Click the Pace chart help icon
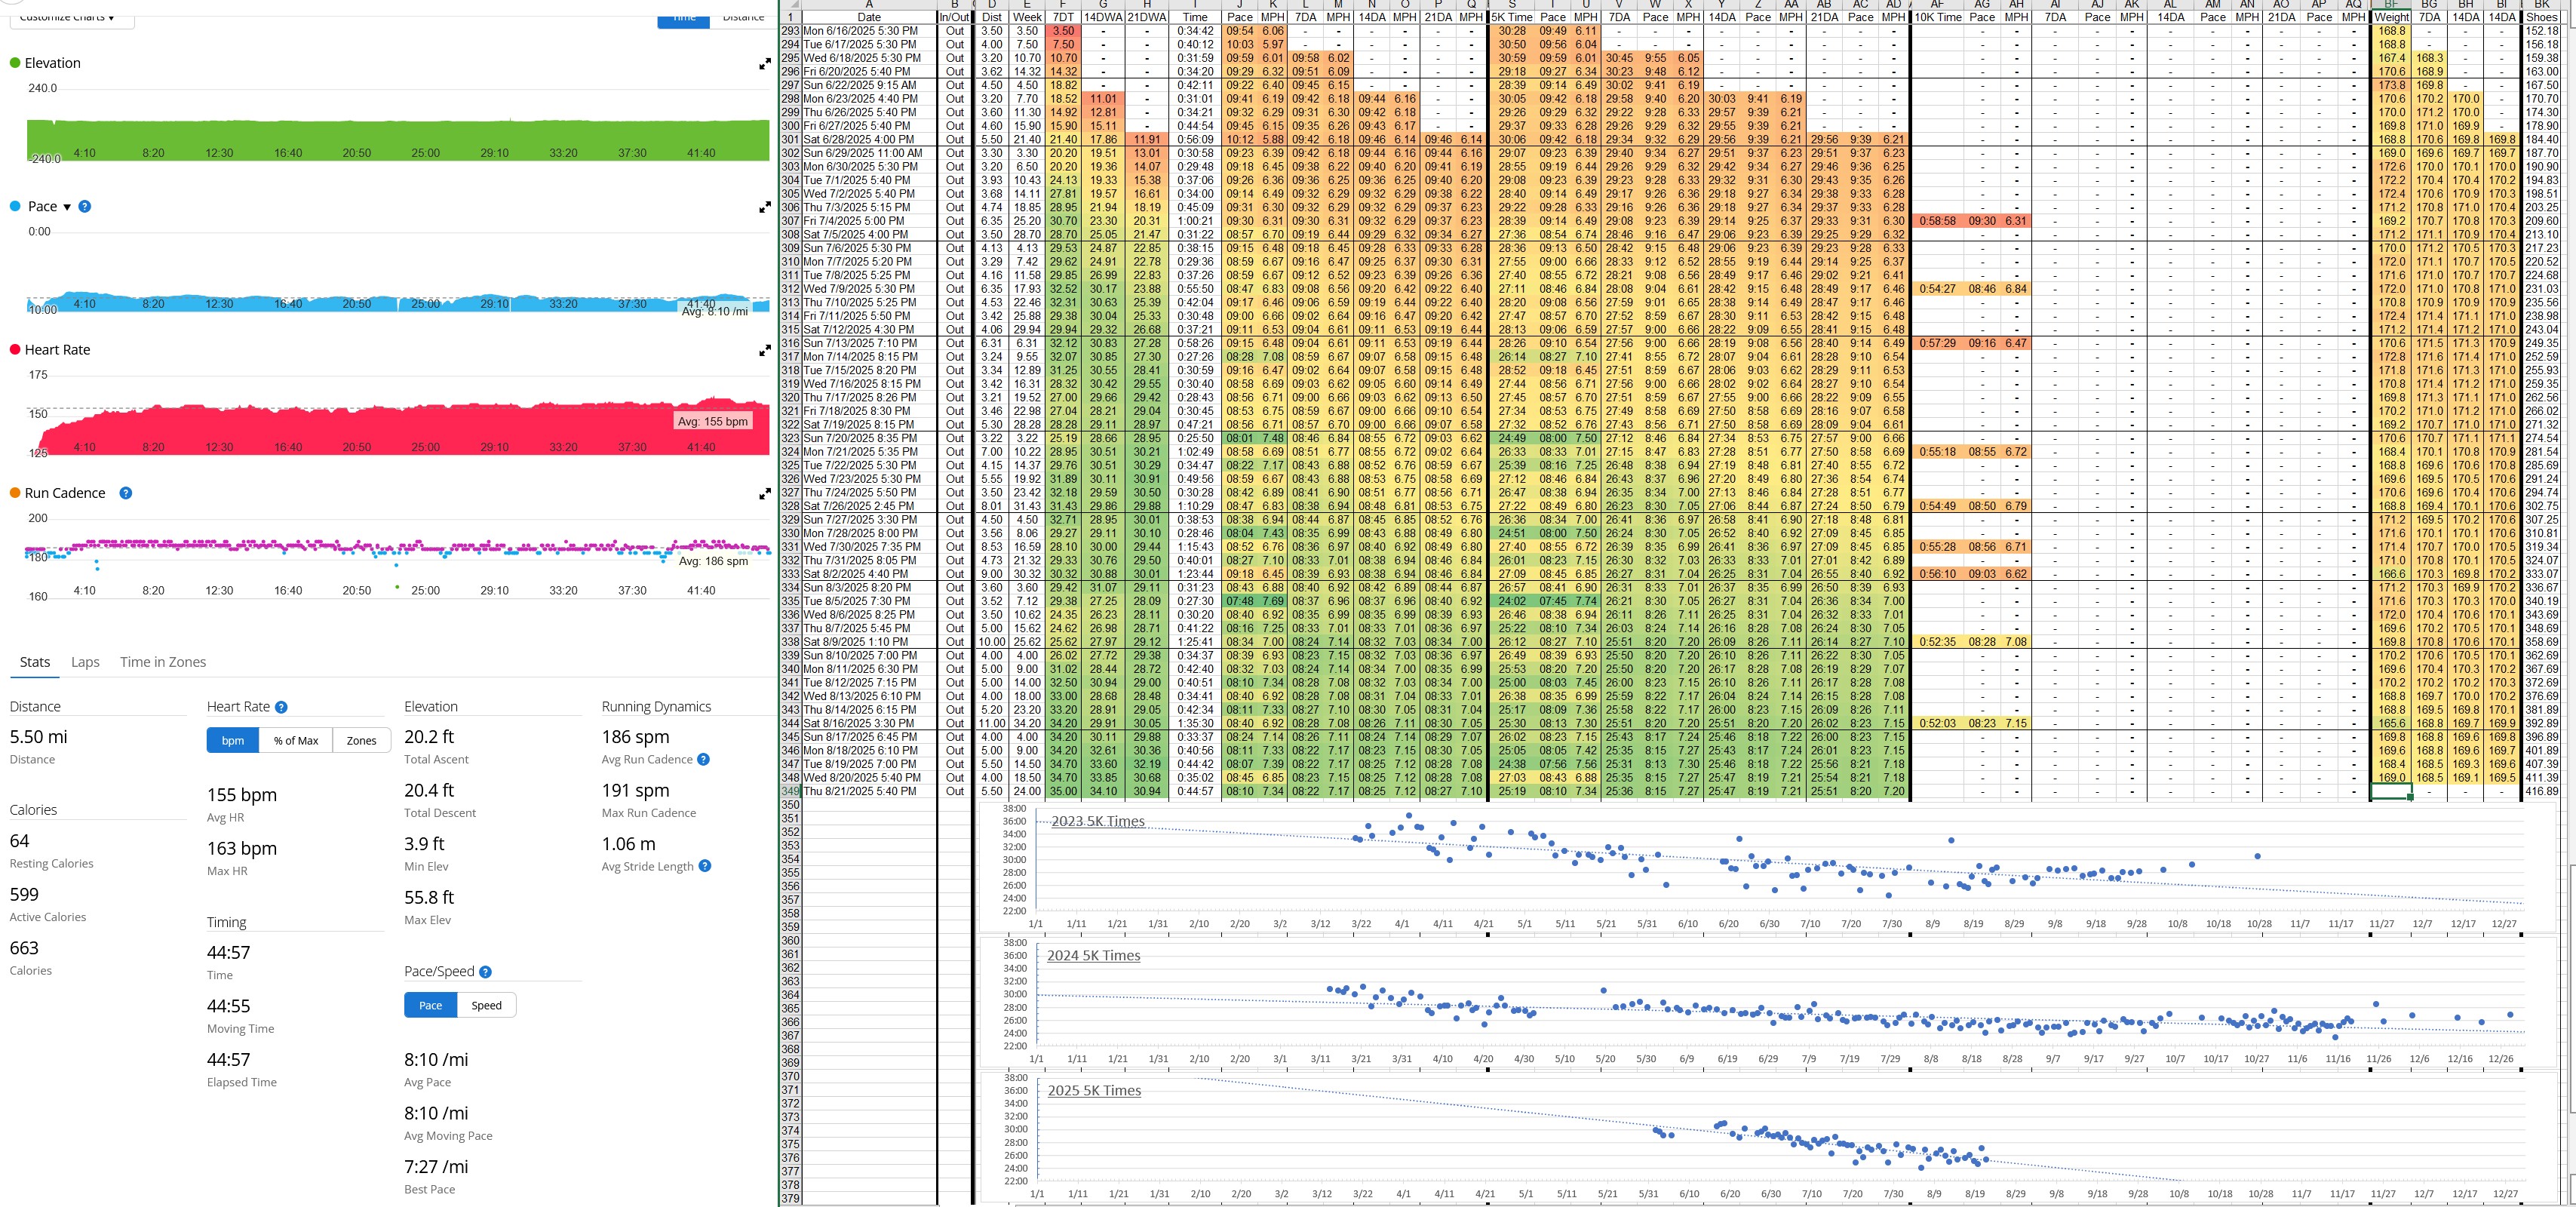The image size is (2576, 1207). [x=85, y=207]
